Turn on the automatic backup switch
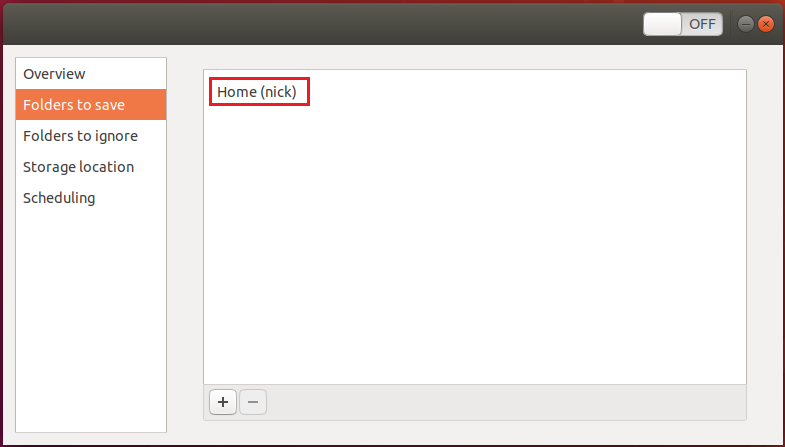The image size is (785, 447). tap(683, 24)
